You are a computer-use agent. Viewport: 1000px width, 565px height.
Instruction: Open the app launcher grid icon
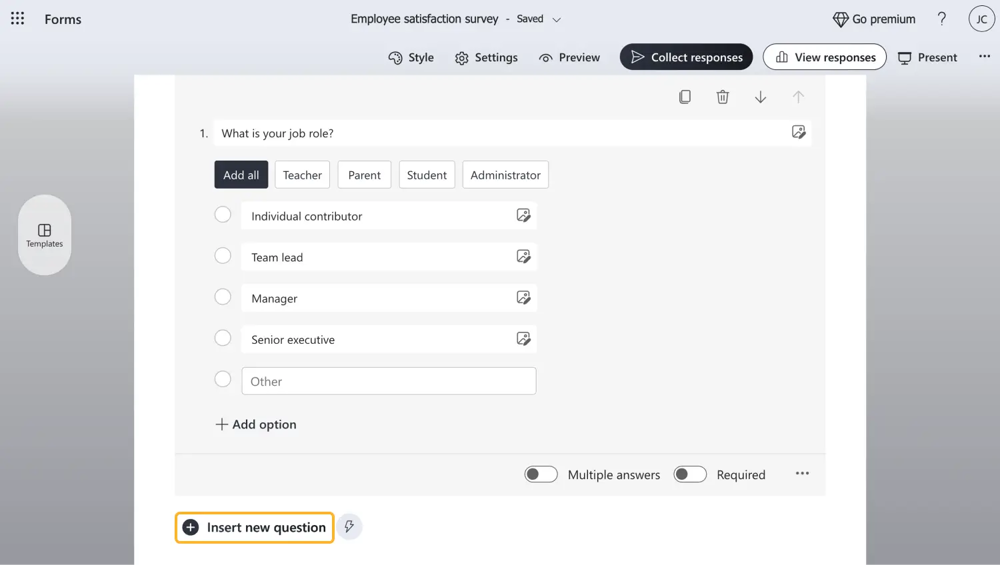[x=18, y=19]
